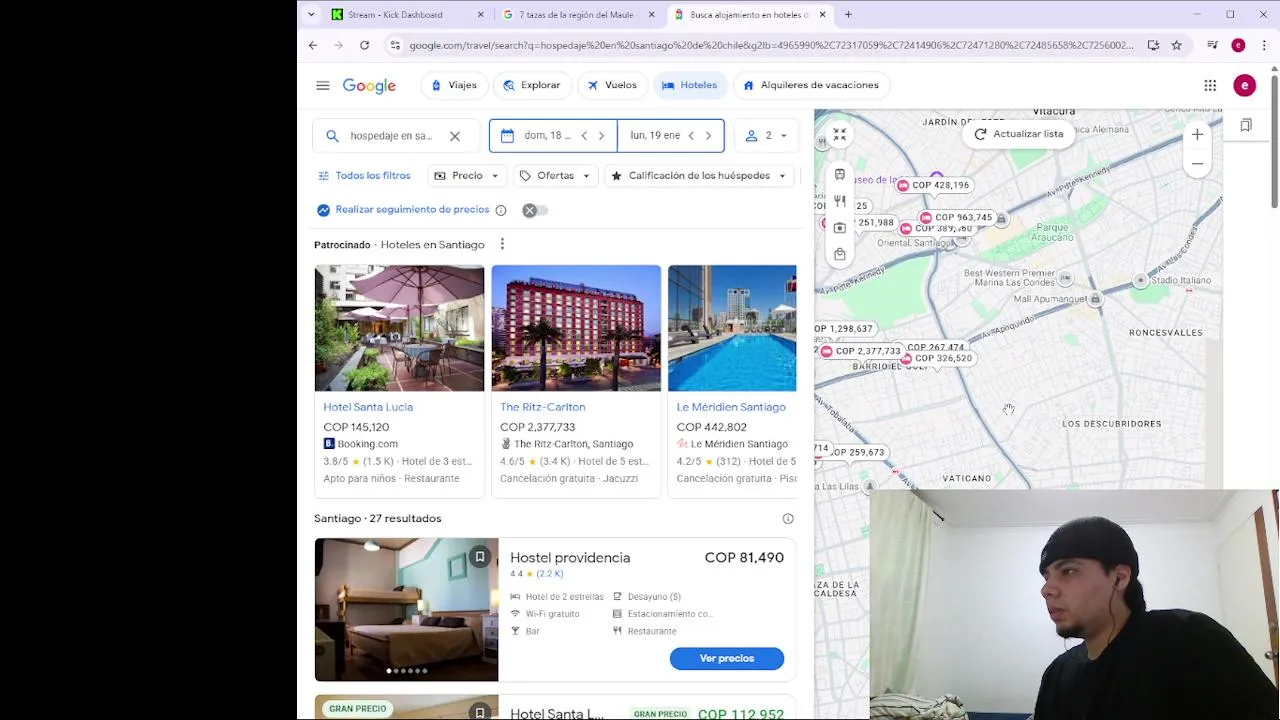Open the Google account avatar menu
The height and width of the screenshot is (720, 1280).
tap(1244, 85)
